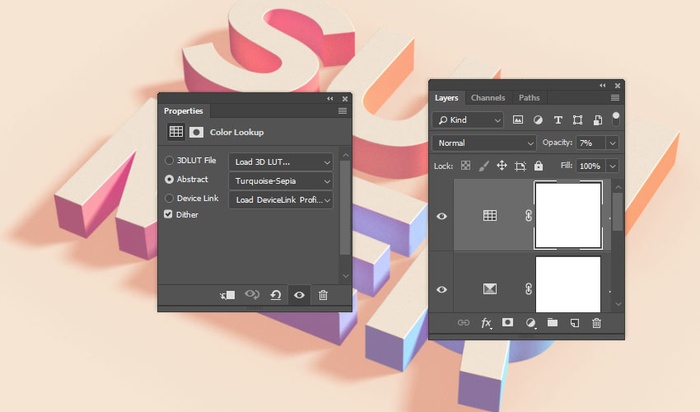Clip adjustment to layer icon
The width and height of the screenshot is (700, 412).
click(228, 295)
